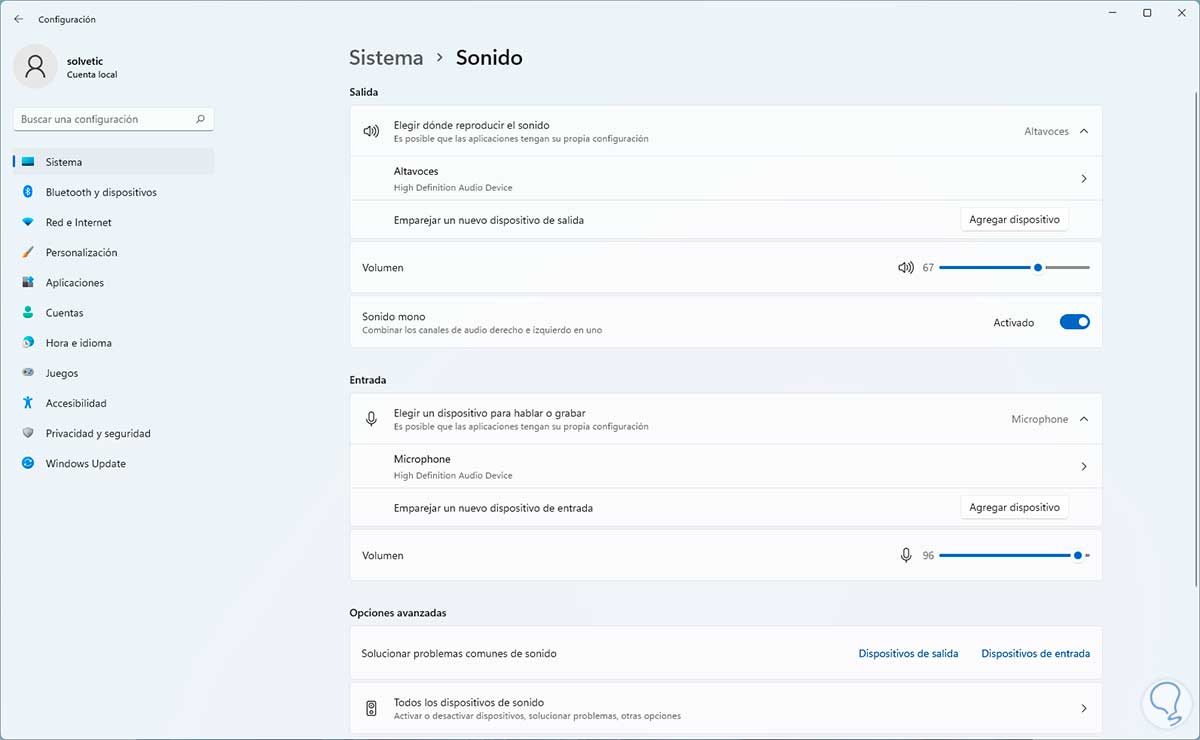This screenshot has width=1200, height=740.
Task: Click the Accesibilidad icon in sidebar
Action: 28,403
